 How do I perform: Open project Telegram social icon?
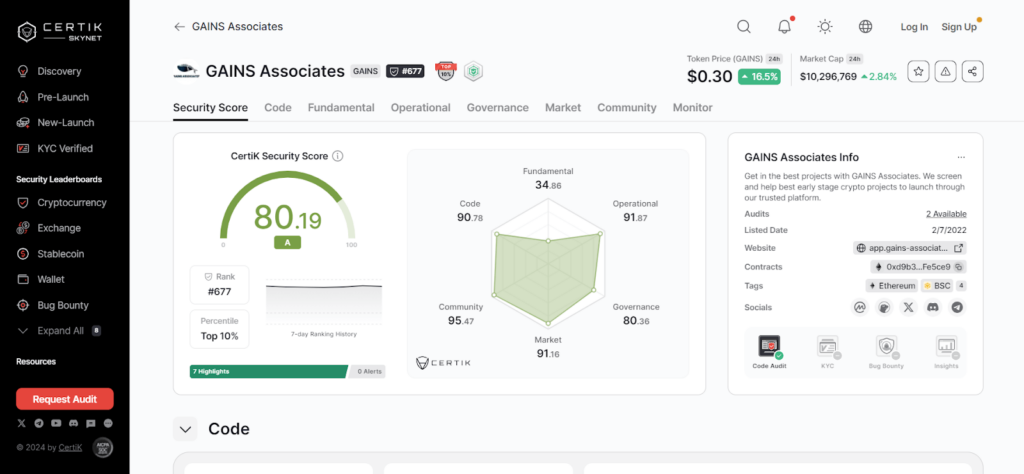(957, 308)
